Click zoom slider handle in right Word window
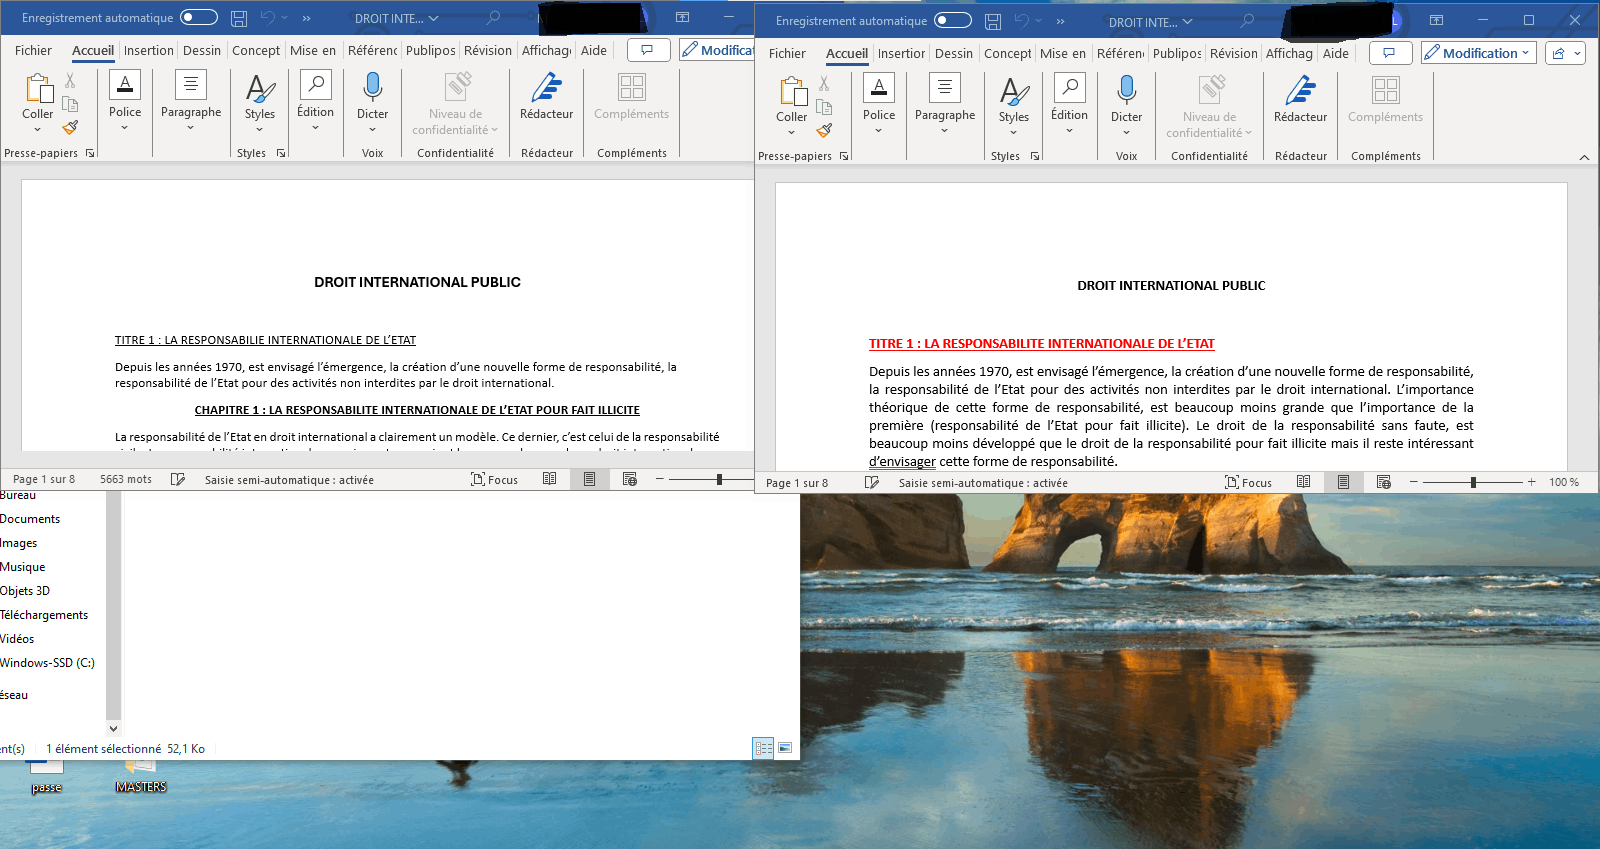This screenshot has height=849, width=1600. click(x=1473, y=482)
